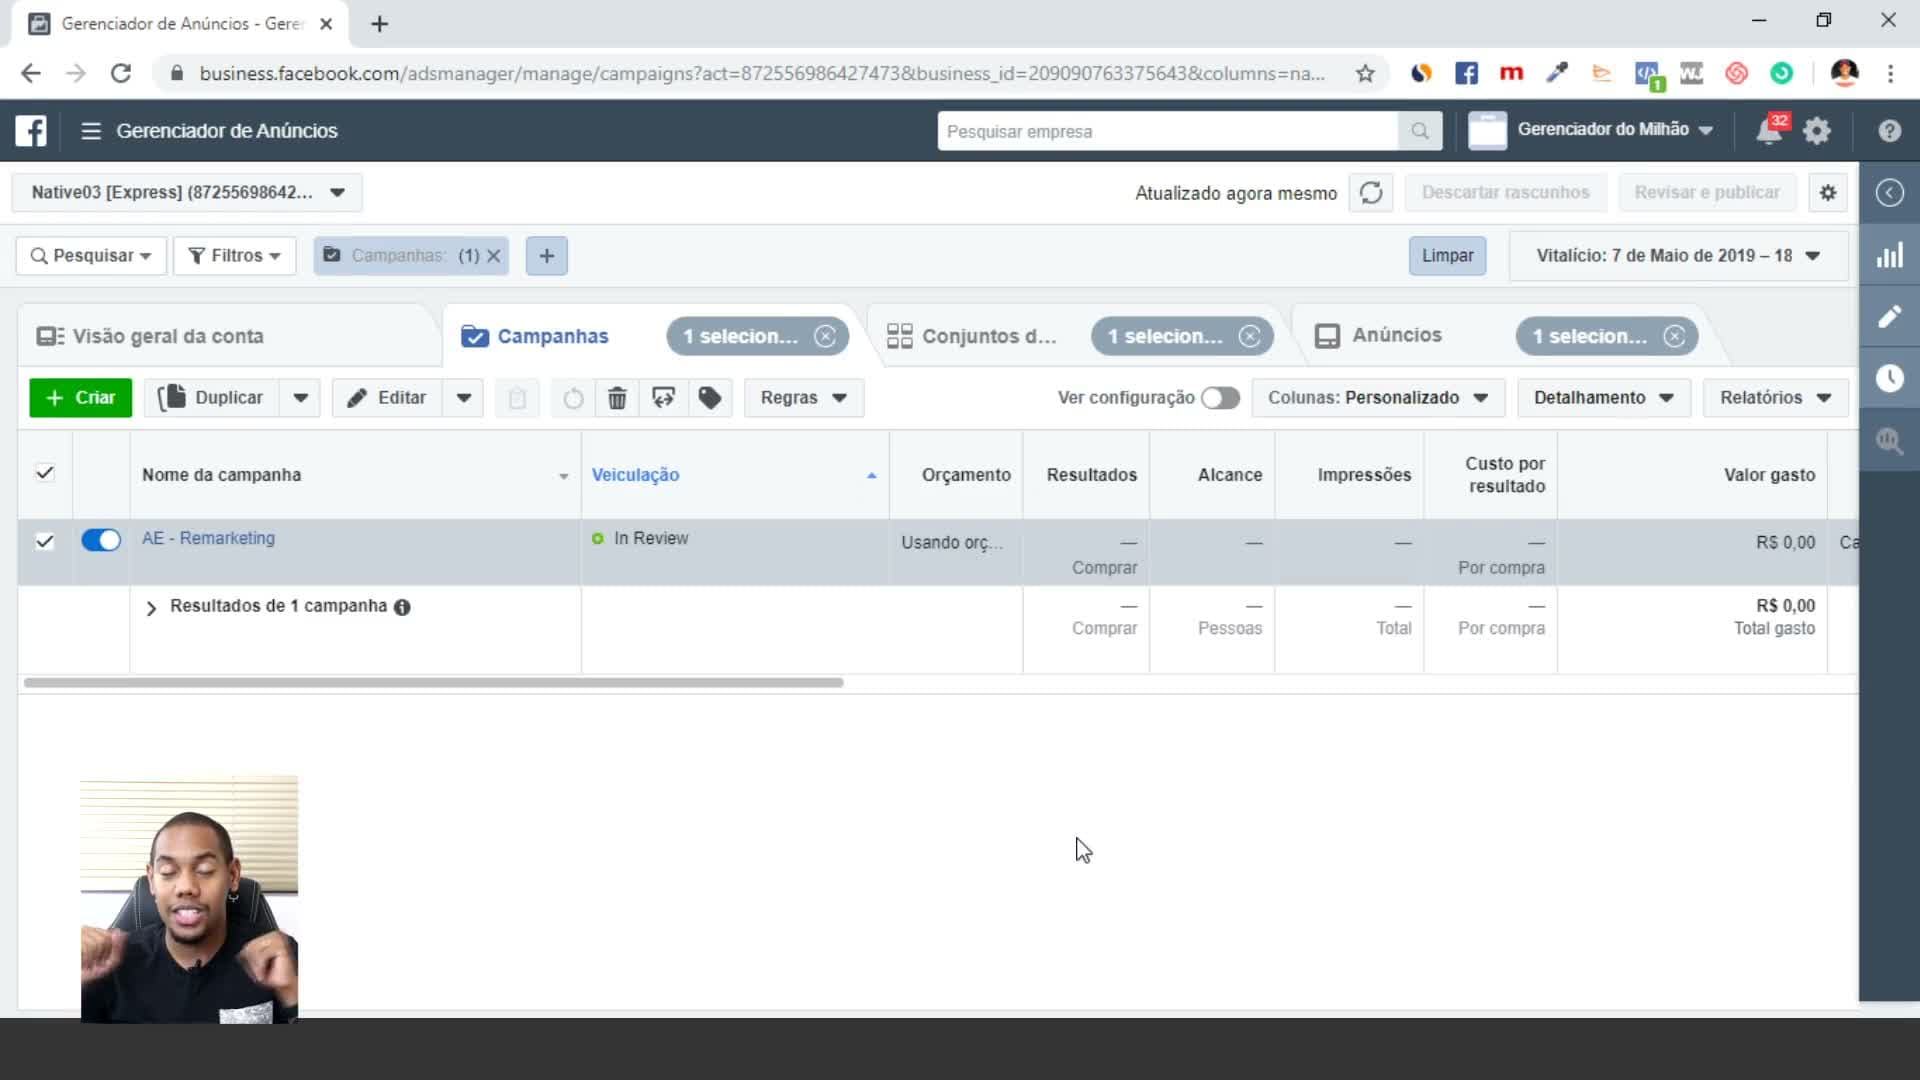Screen dimensions: 1920x1080
Task: Uncheck the AE - Remarketing row checkbox
Action: point(45,541)
